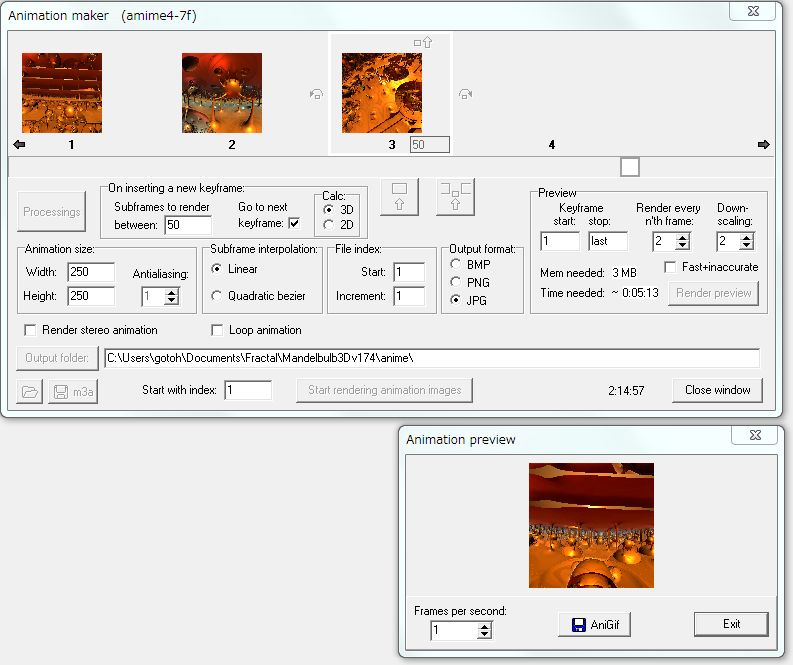This screenshot has height=665, width=793.
Task: Click the insert keyframe button with multi-frame arrow
Action: coord(455,197)
